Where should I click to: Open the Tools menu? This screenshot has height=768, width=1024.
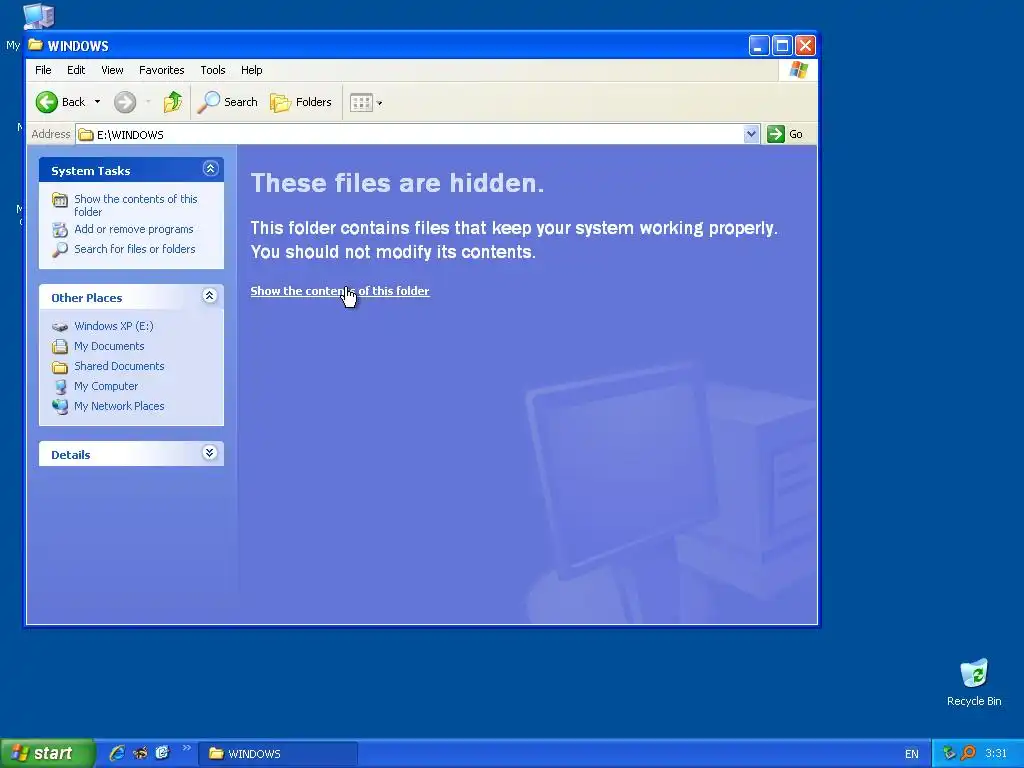(213, 70)
